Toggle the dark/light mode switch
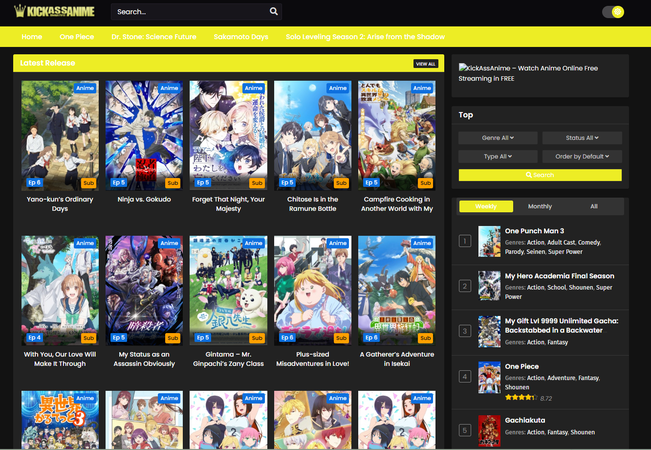 tap(613, 12)
